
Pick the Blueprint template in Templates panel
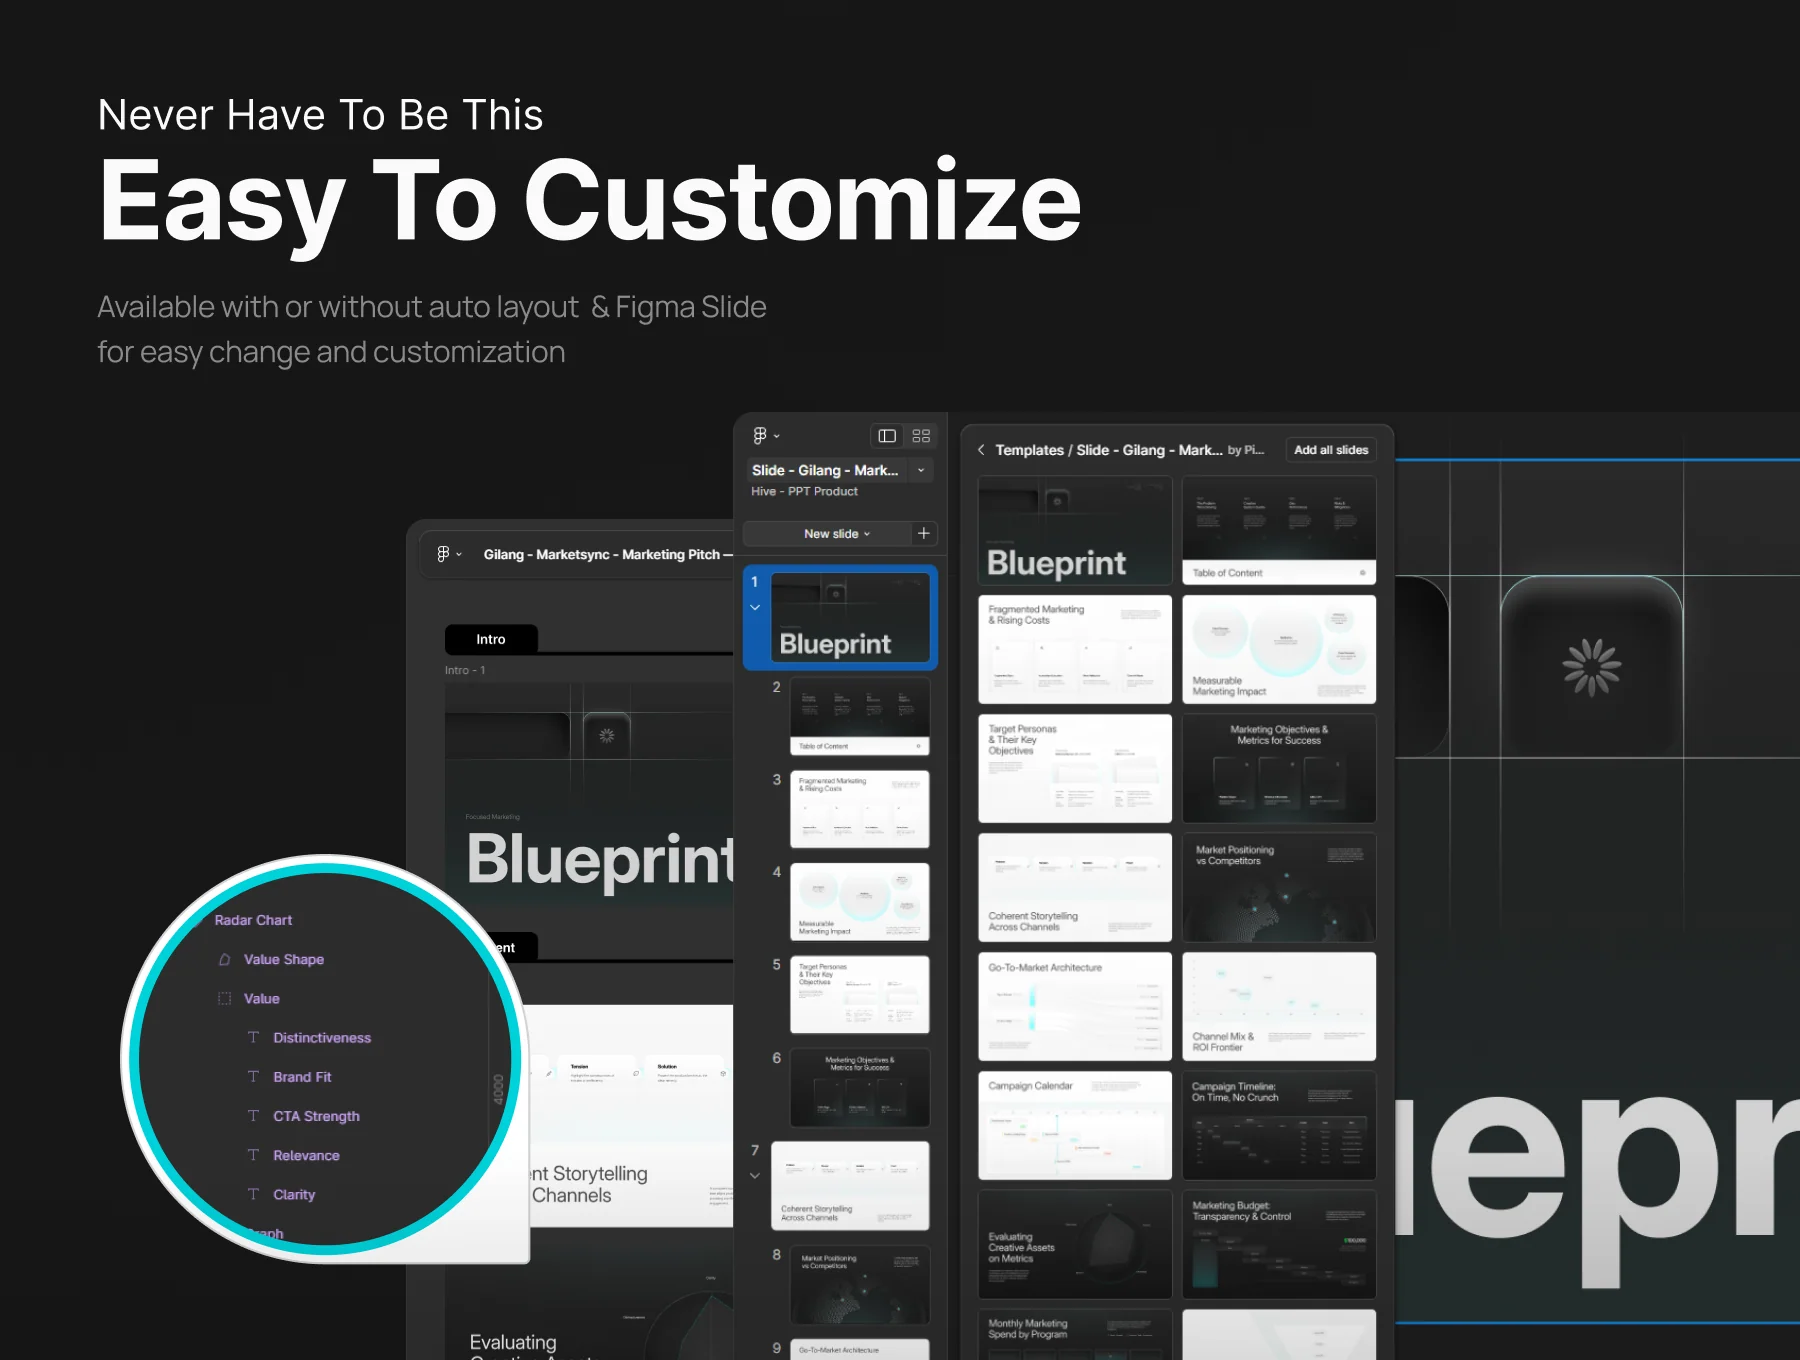coord(1075,530)
